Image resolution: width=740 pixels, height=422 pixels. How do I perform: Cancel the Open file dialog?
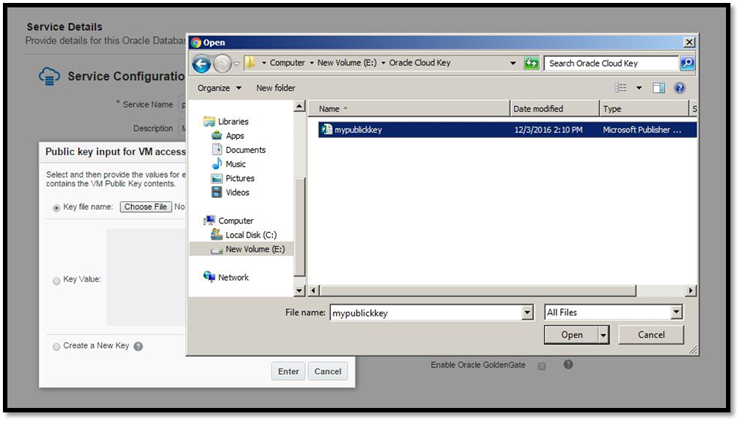coord(651,335)
